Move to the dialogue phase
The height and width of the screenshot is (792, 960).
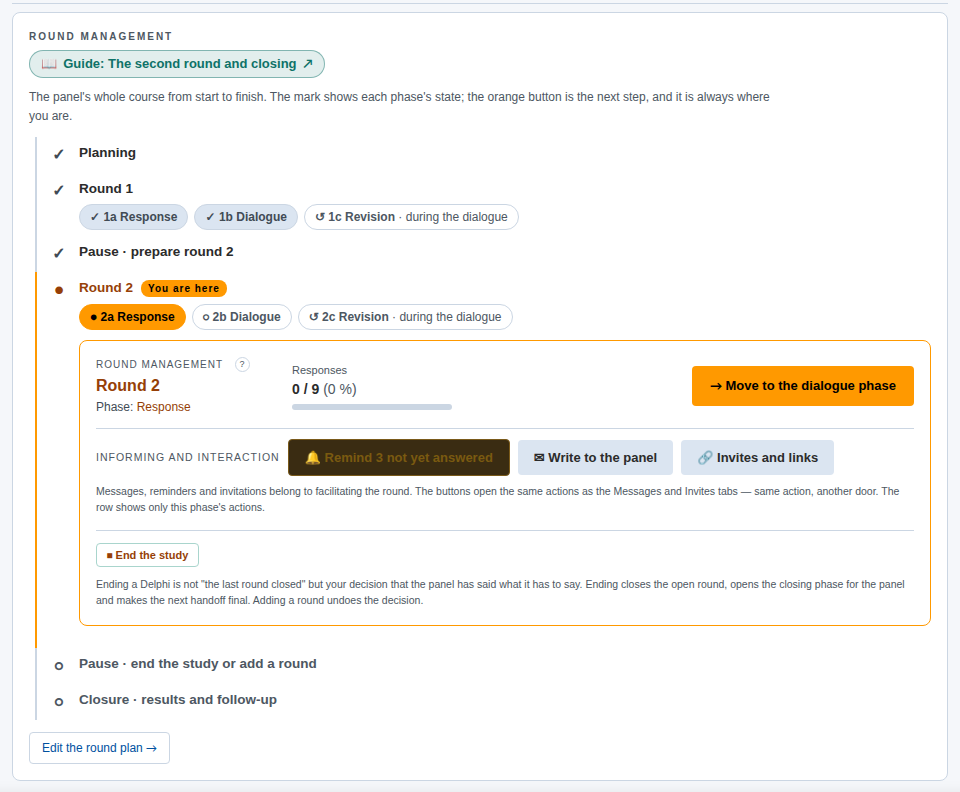click(x=803, y=386)
